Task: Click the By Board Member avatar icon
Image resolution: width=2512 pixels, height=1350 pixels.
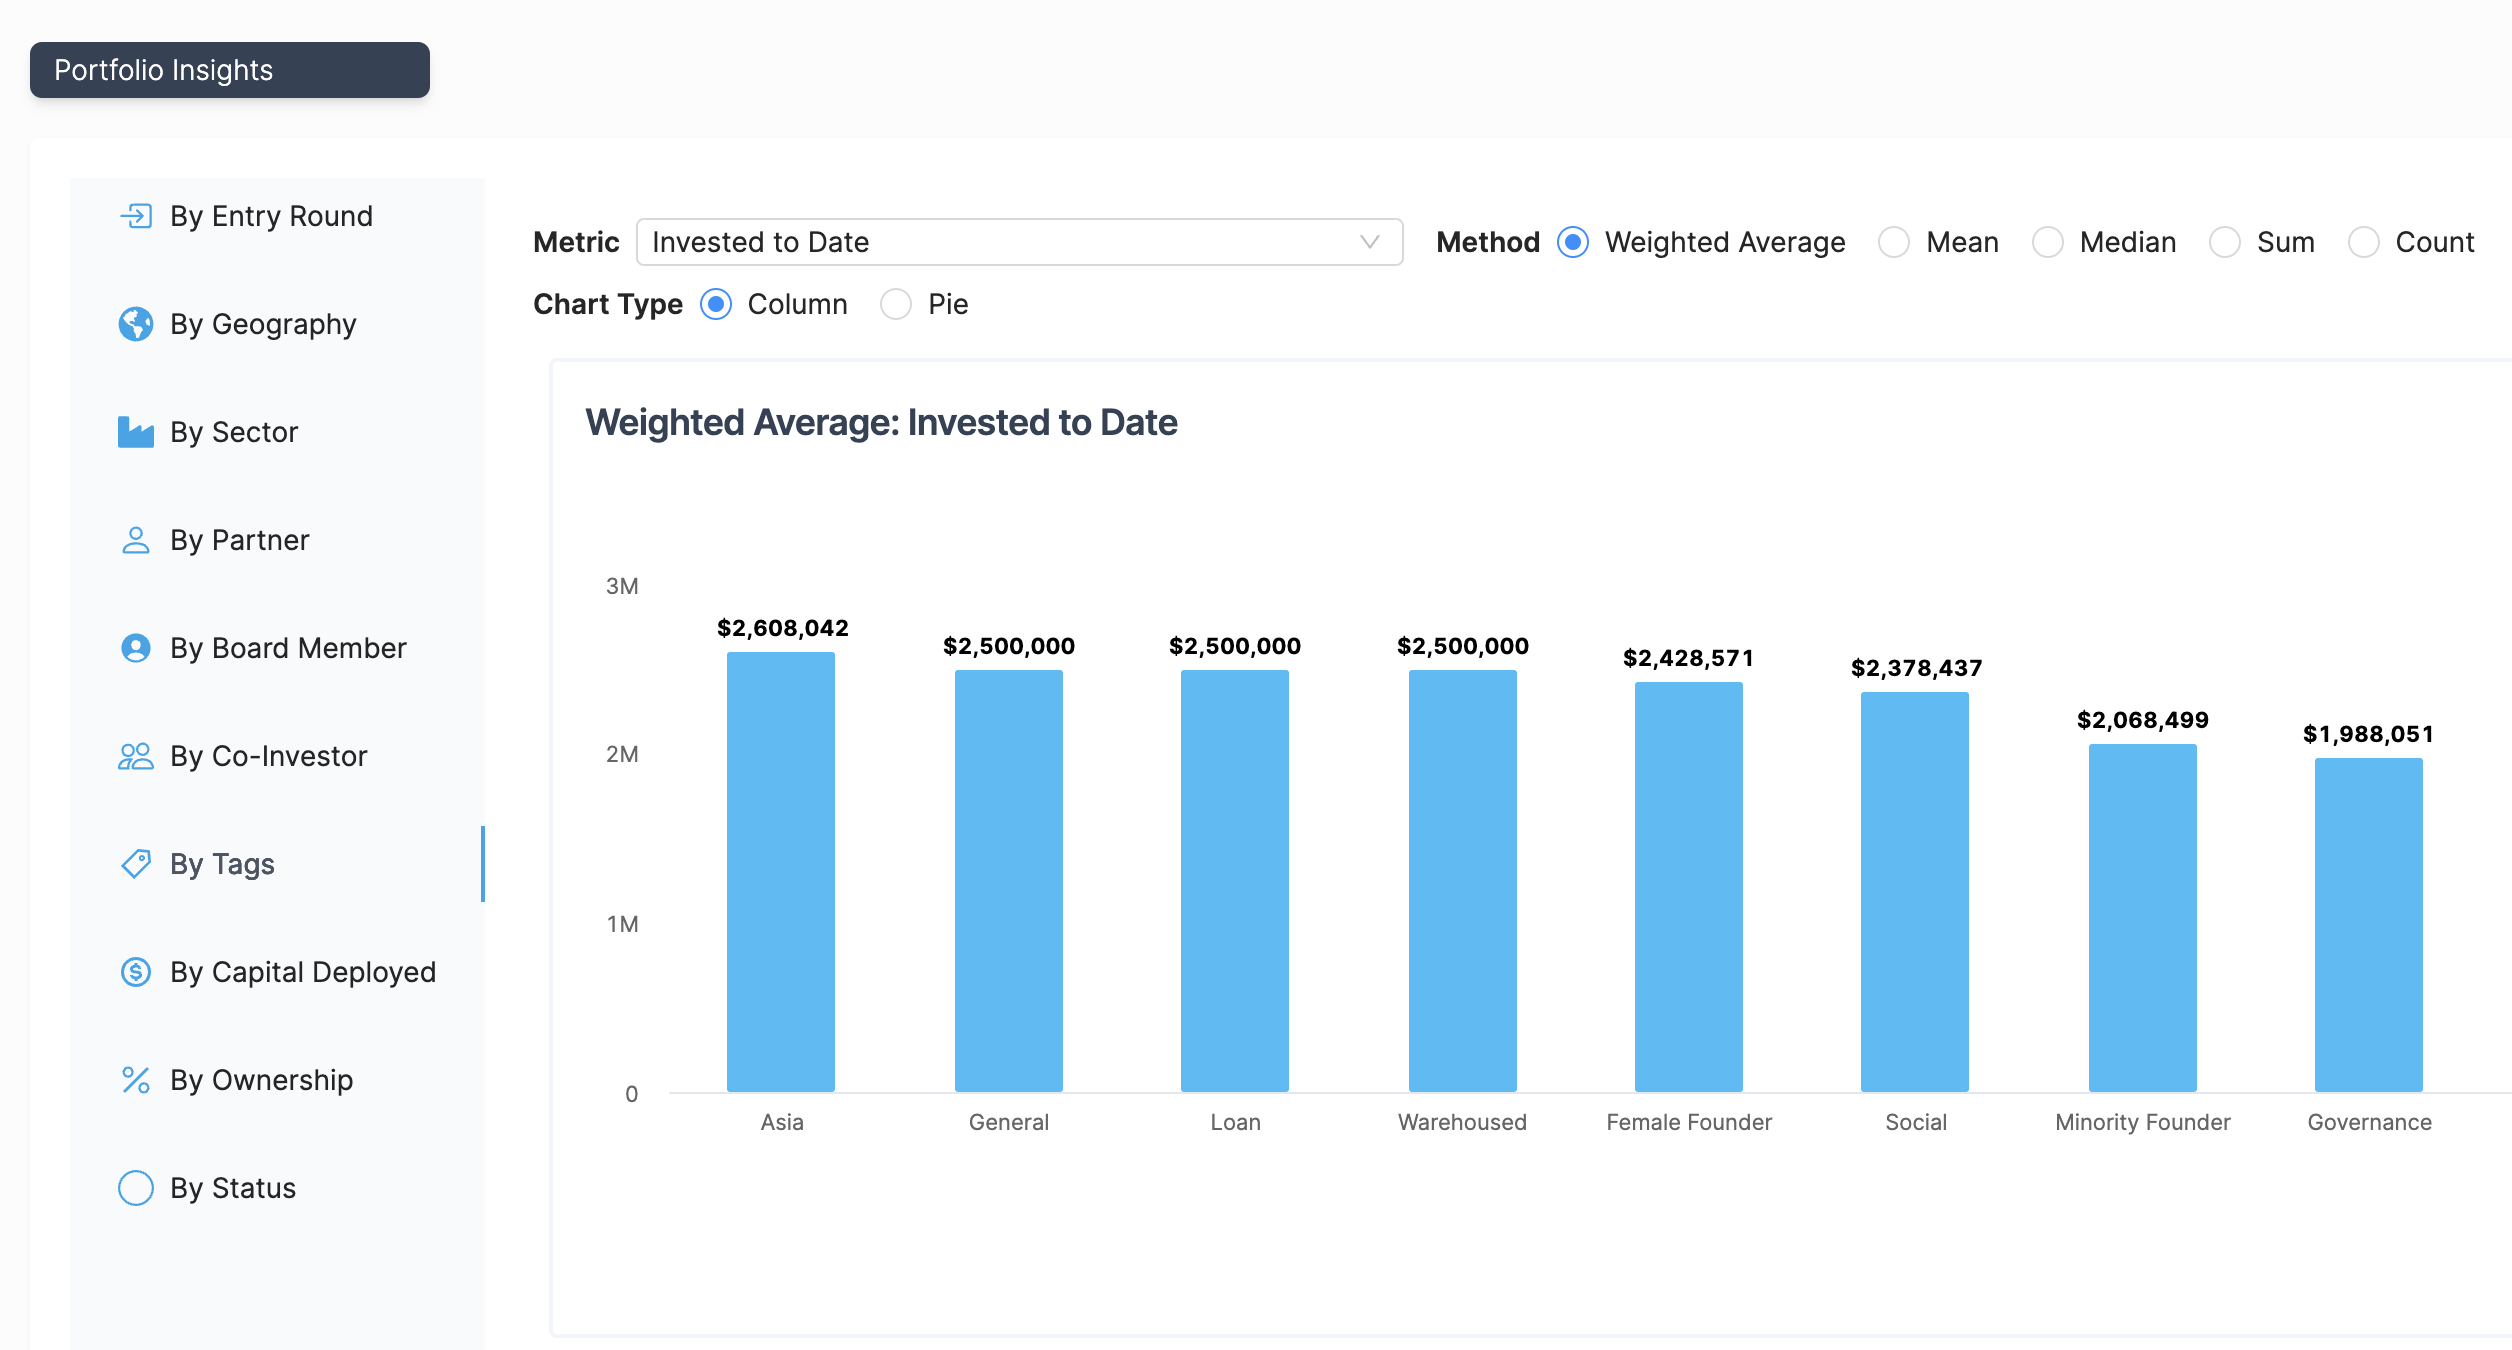Action: point(136,648)
